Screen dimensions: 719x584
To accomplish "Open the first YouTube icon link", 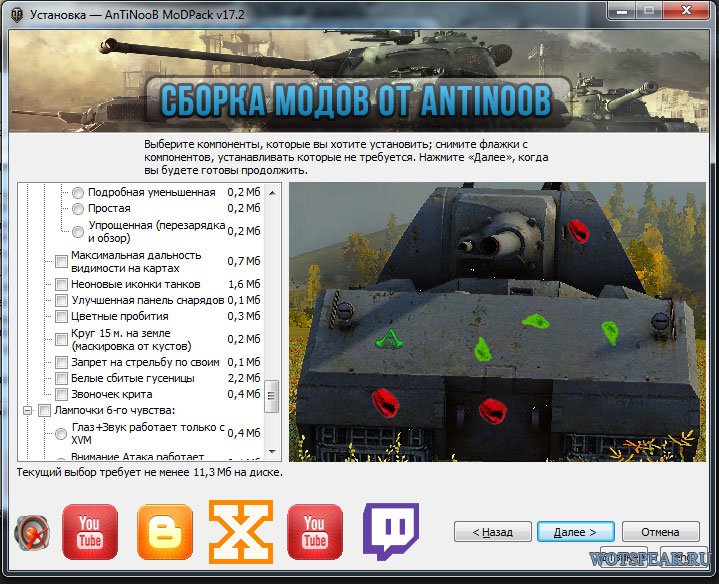I will [x=90, y=532].
